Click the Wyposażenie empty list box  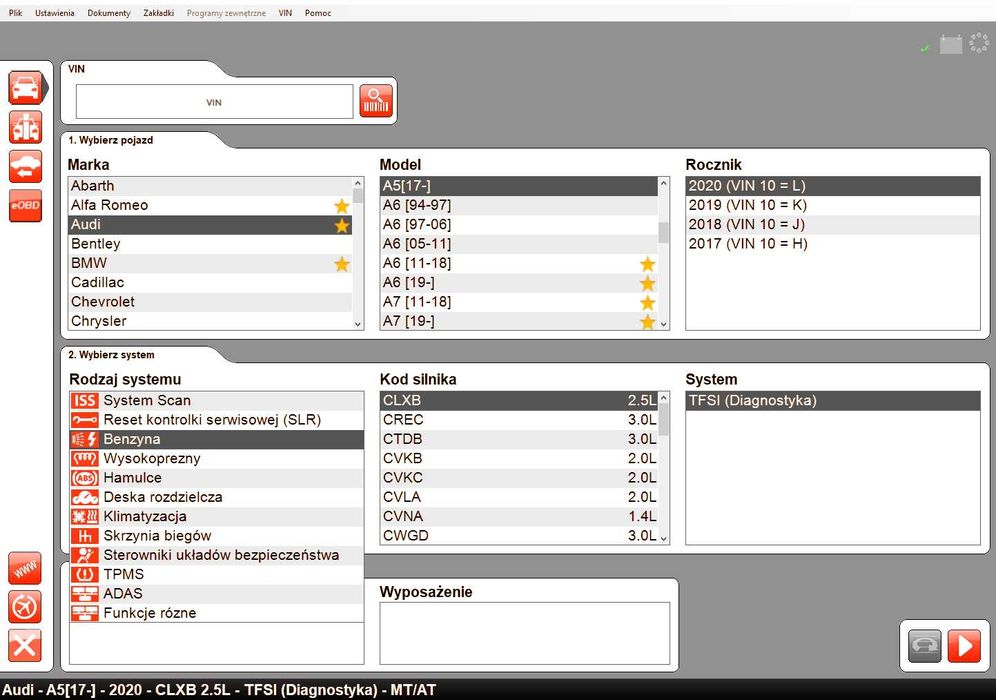(x=525, y=633)
